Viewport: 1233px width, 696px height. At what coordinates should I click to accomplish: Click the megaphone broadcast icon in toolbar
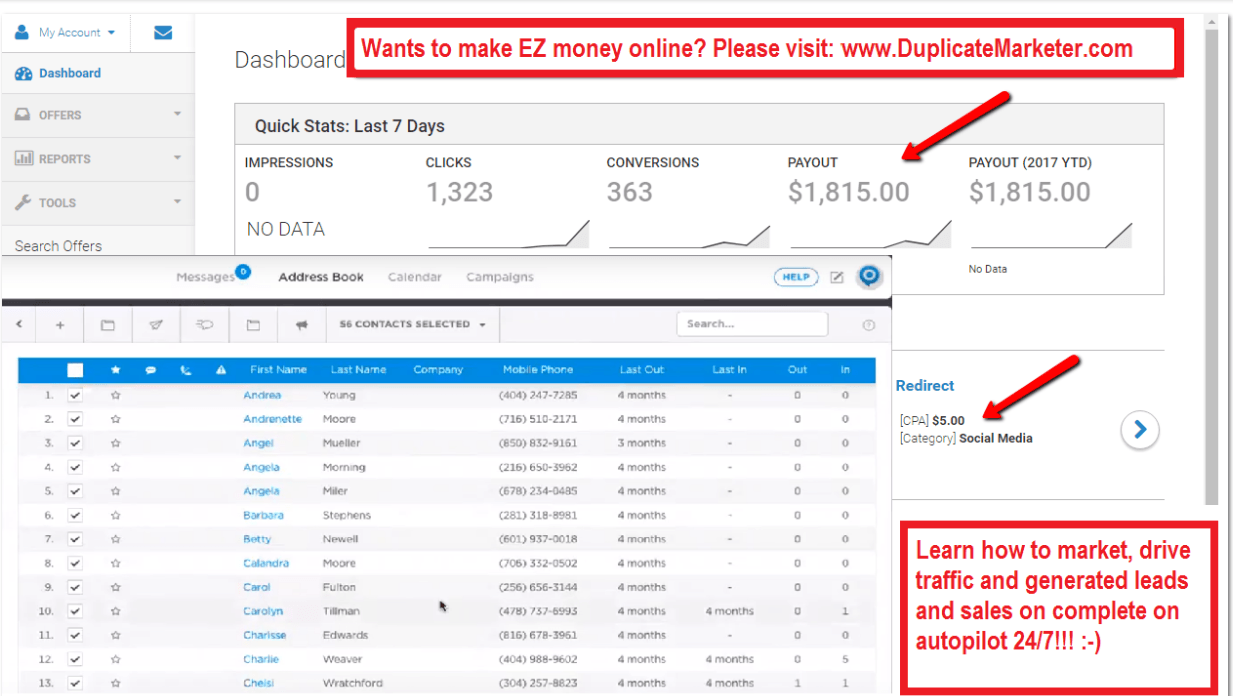pos(302,325)
